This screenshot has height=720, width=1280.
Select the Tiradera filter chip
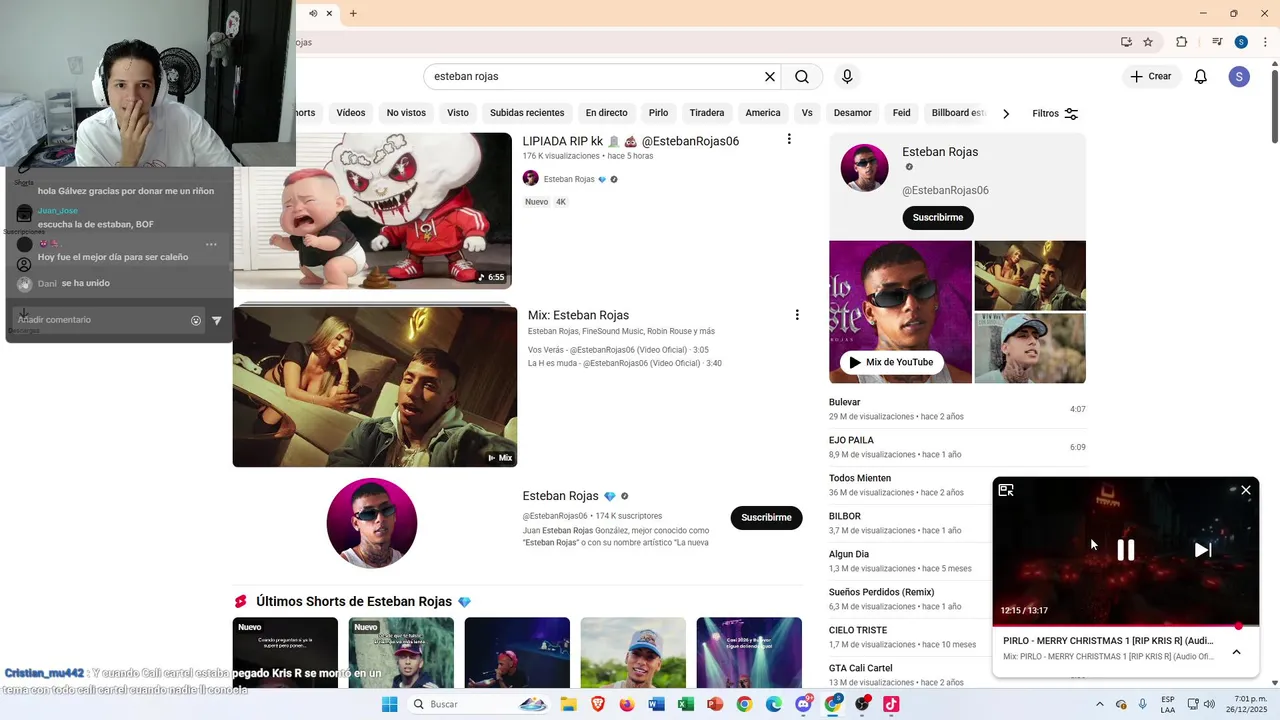coord(707,113)
